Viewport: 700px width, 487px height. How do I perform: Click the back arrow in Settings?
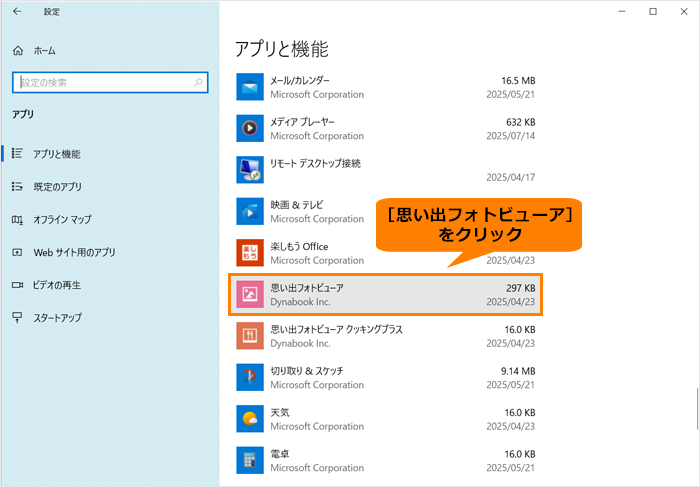[x=17, y=12]
